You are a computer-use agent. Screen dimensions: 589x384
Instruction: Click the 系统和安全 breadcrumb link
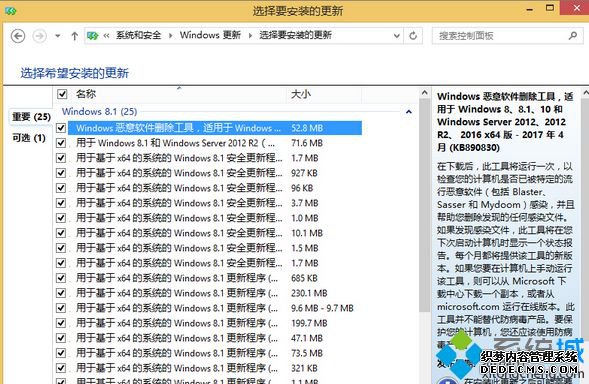pyautogui.click(x=138, y=35)
